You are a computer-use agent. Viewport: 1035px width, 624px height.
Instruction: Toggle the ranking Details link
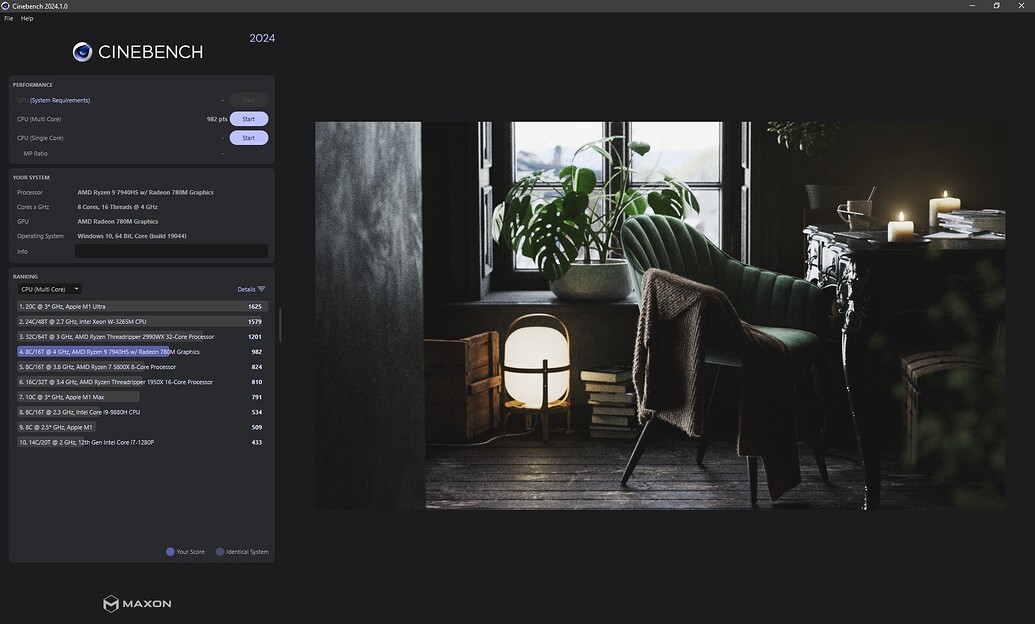[246, 289]
